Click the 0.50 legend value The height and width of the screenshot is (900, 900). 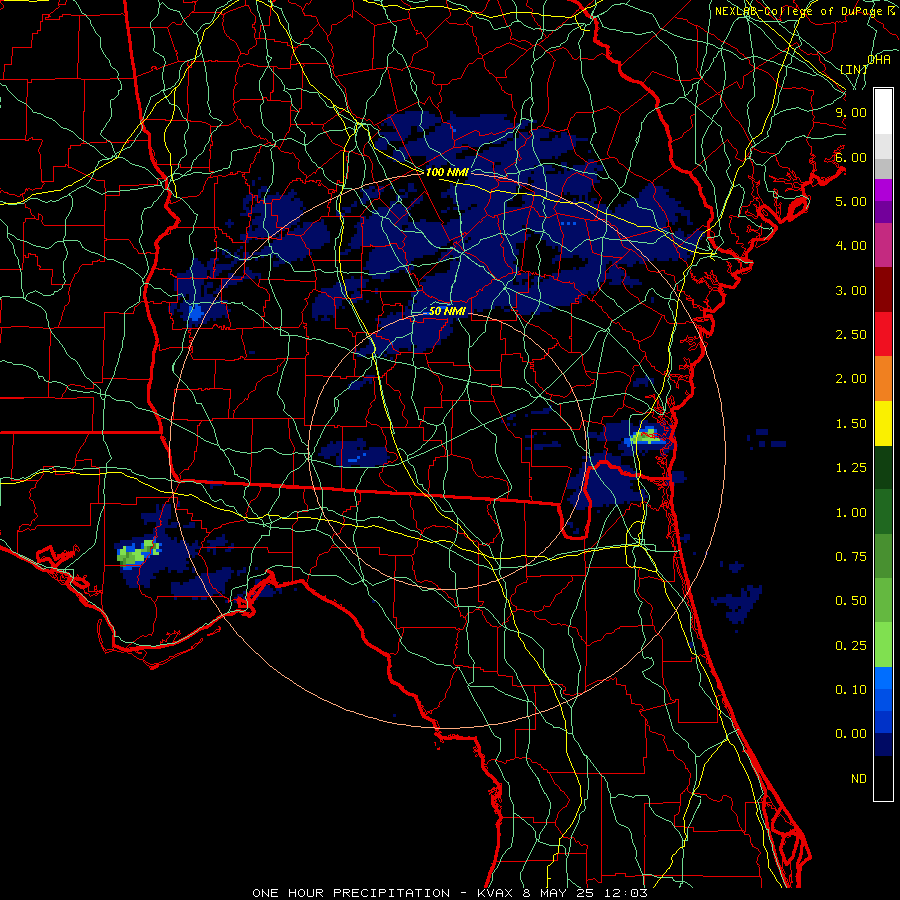[x=851, y=601]
